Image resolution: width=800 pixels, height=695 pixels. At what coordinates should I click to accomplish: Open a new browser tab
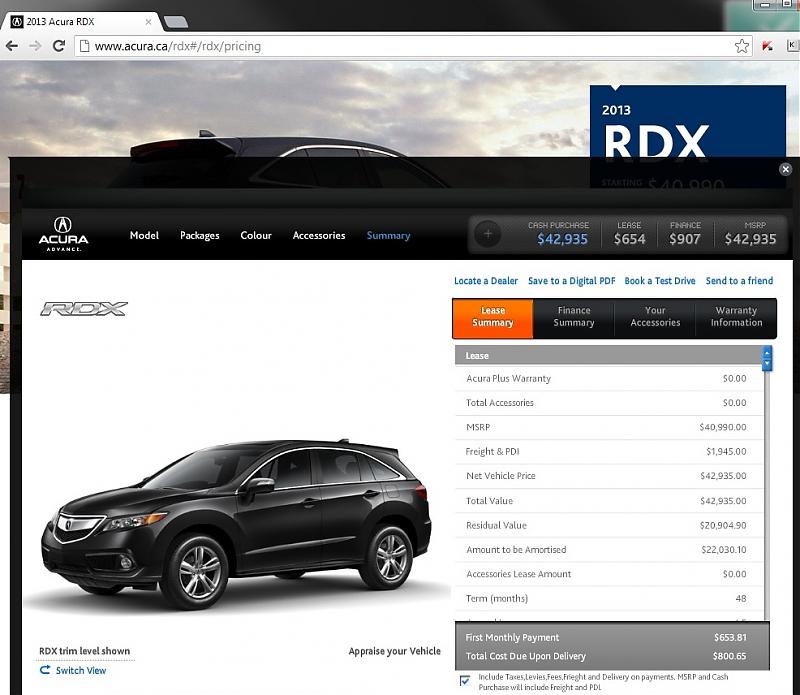176,22
